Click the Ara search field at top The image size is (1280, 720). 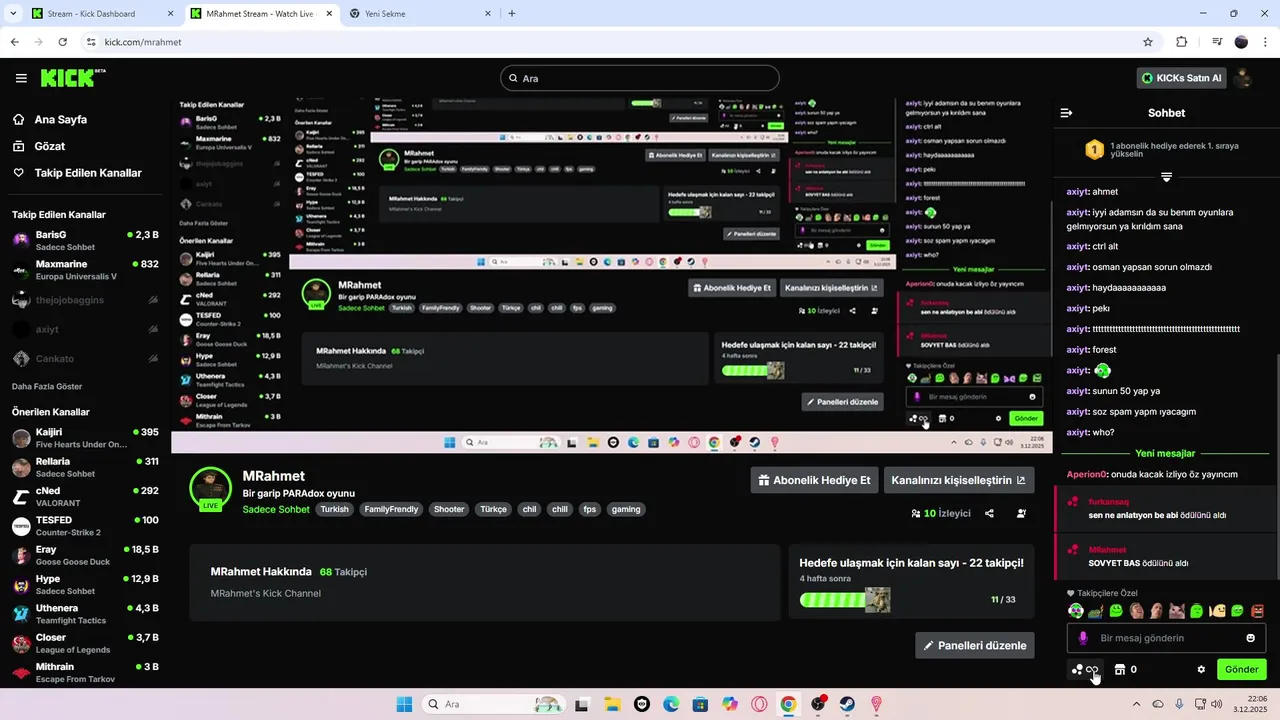640,78
